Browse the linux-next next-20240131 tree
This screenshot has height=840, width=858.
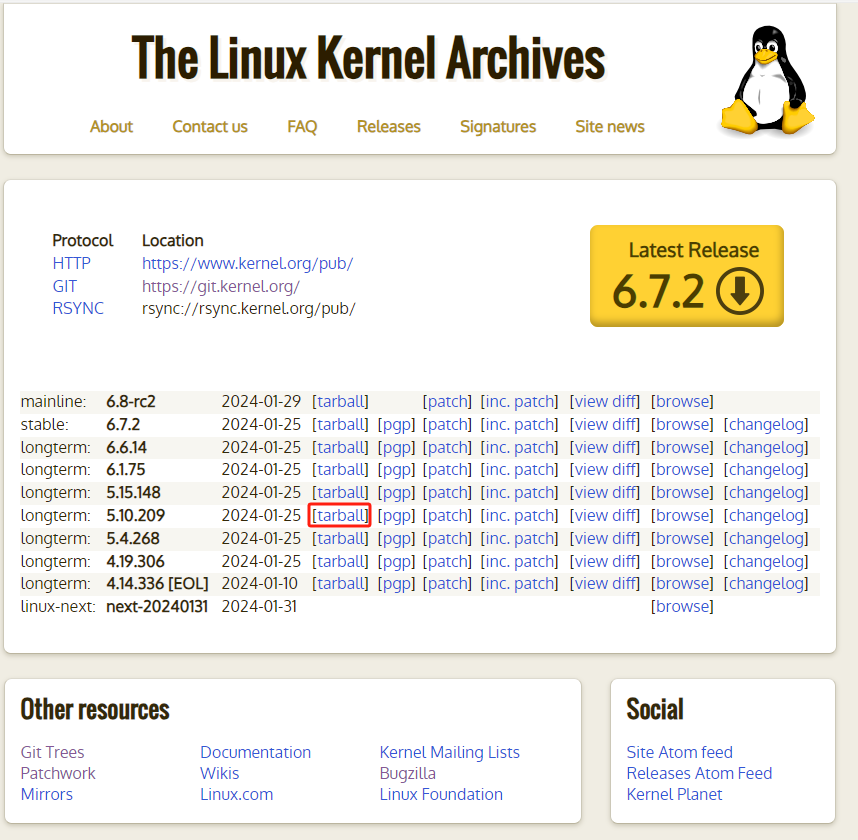[682, 607]
